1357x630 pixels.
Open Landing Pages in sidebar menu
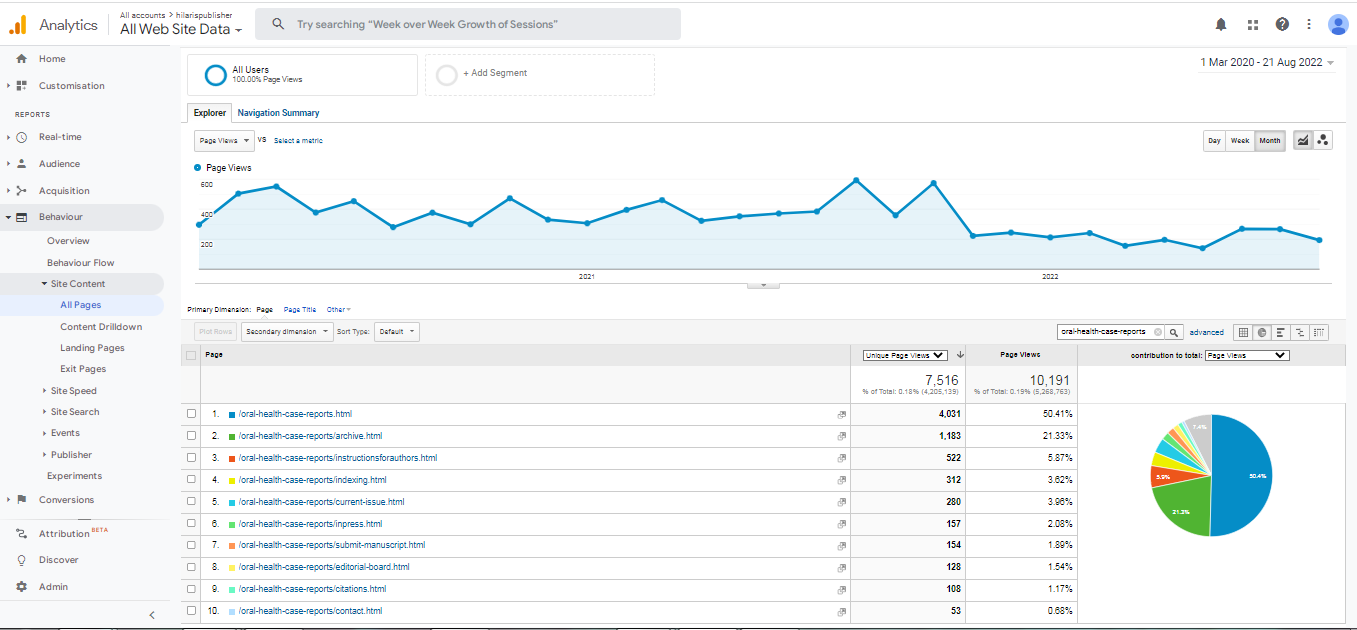coord(92,348)
